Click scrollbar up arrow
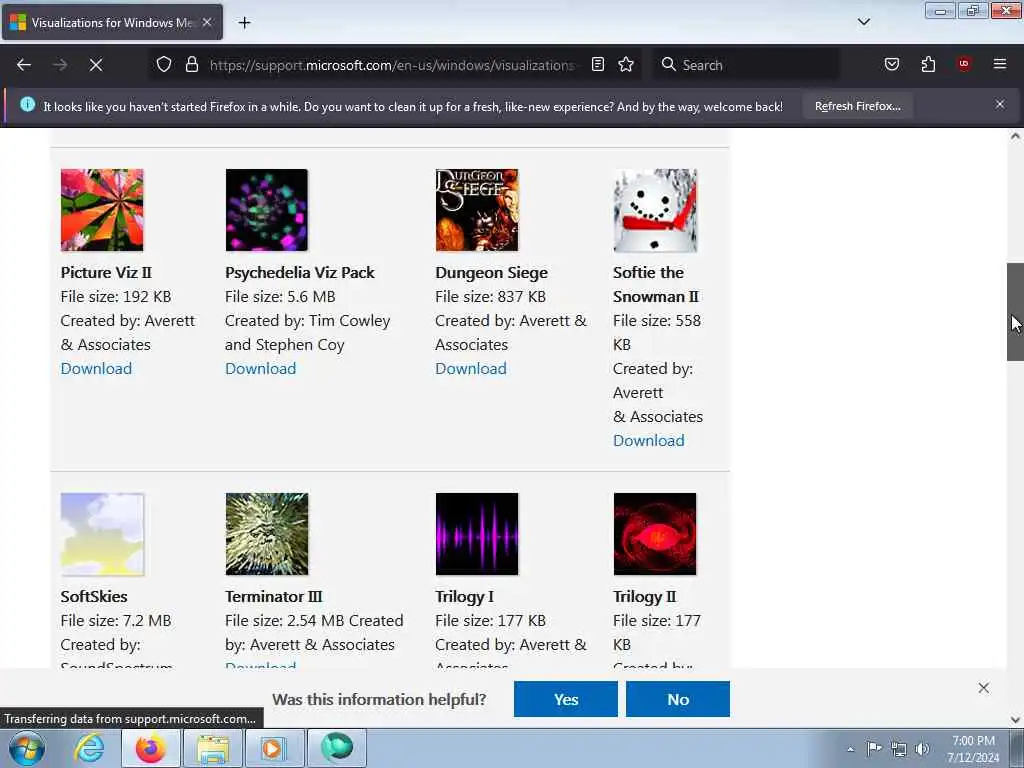Screen dimensions: 1024x768 point(1015,136)
